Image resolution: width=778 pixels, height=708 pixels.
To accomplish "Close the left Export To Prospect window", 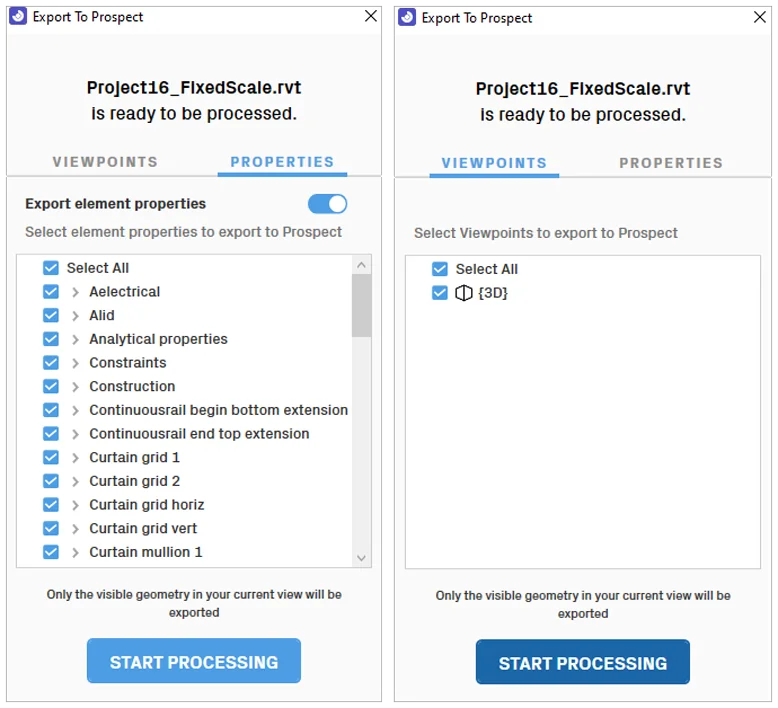I will (x=371, y=16).
